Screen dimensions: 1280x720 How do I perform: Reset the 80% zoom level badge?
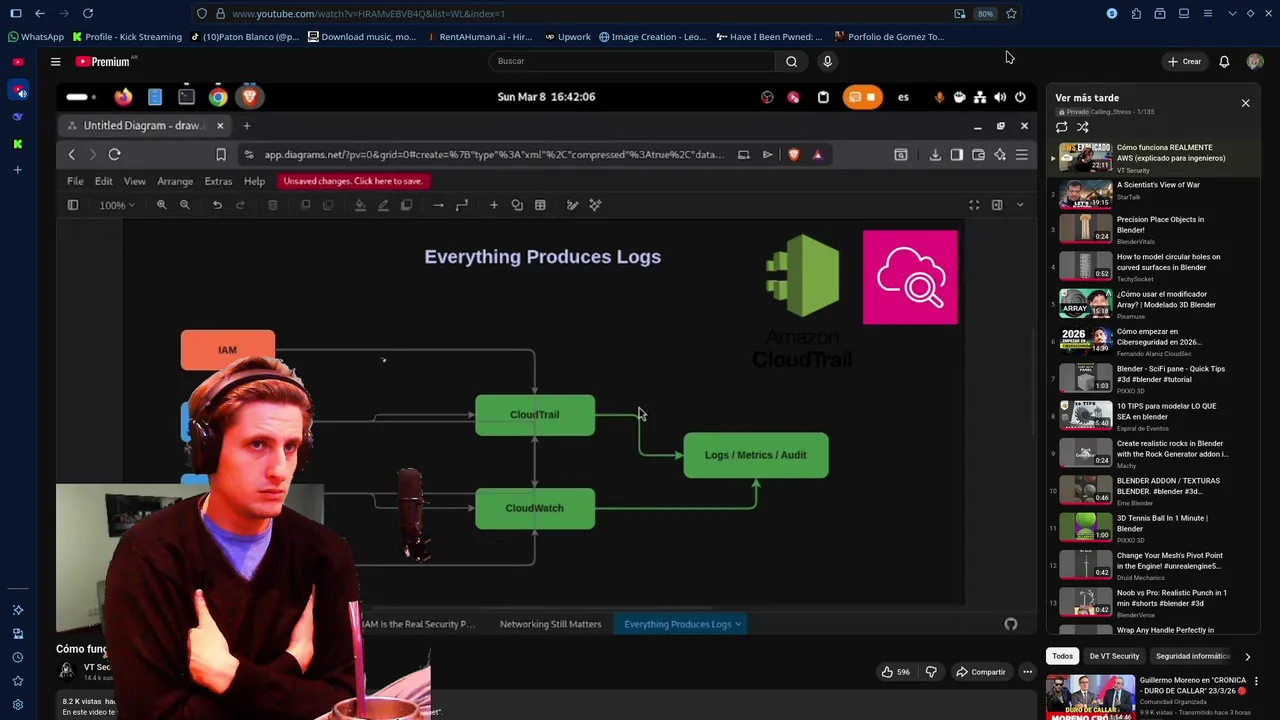coord(985,14)
